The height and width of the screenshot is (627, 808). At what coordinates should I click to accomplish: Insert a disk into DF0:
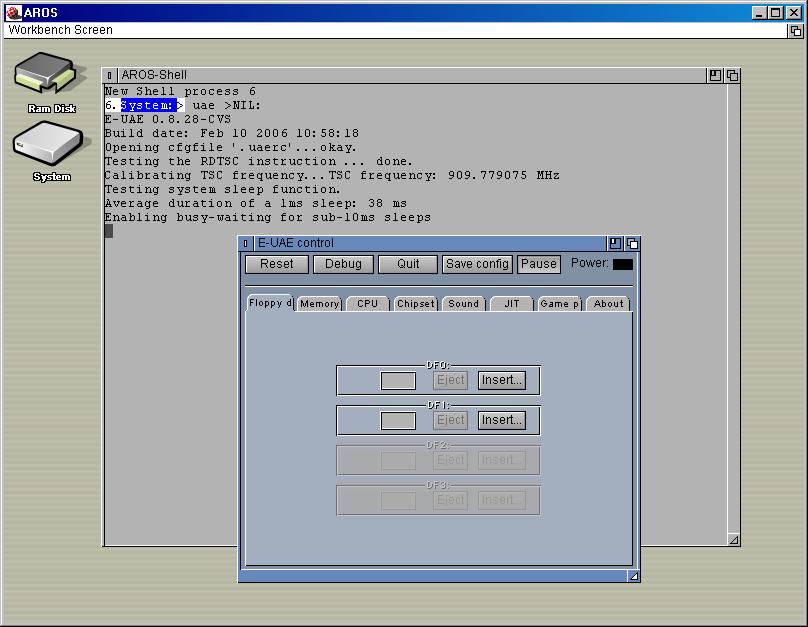(x=501, y=380)
